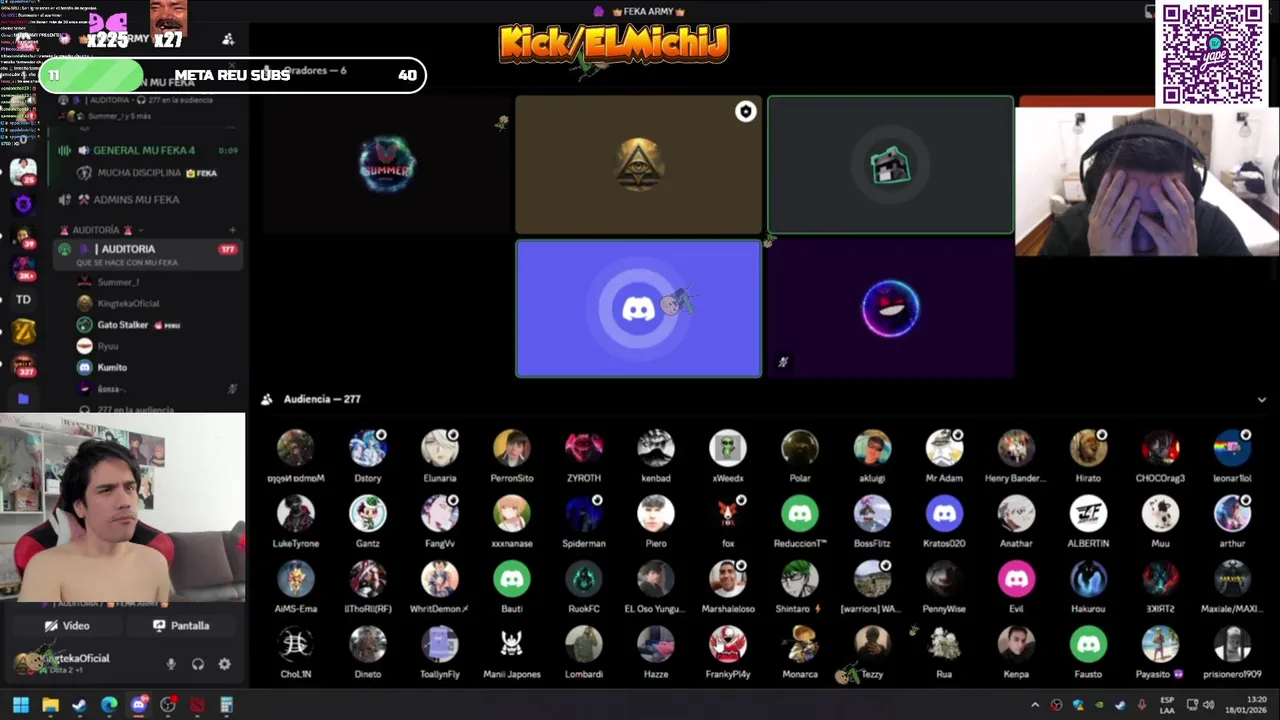Screen dimensions: 1280x720
Task: Select the Summer speaker tile
Action: click(x=387, y=165)
